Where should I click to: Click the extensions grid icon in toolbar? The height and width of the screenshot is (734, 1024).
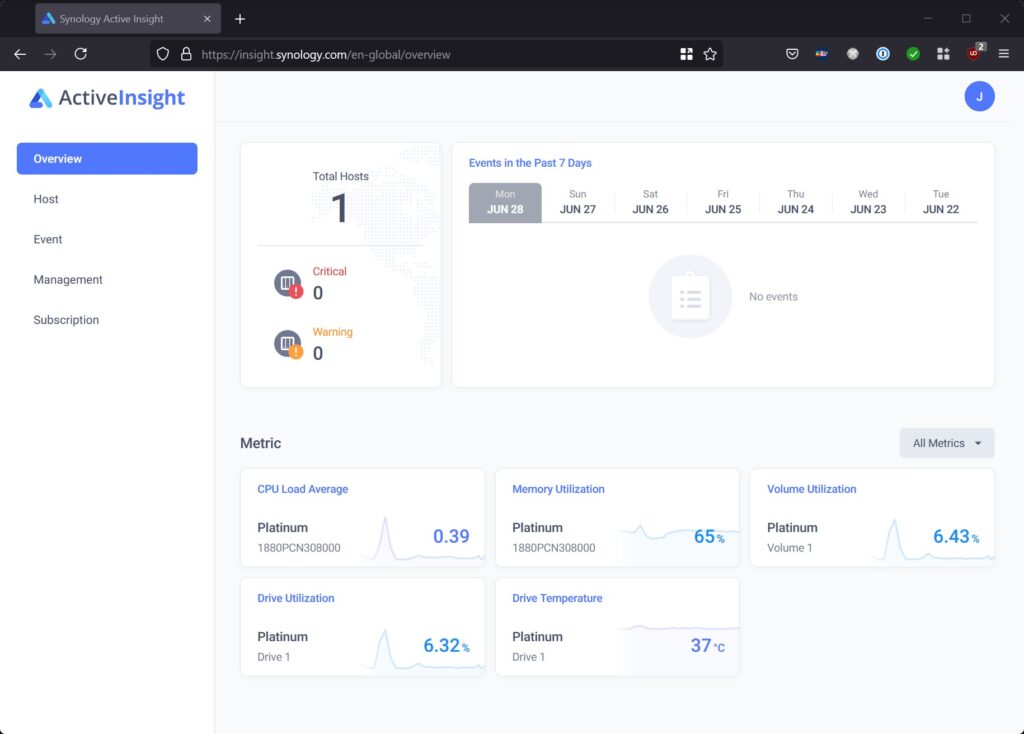pos(943,54)
